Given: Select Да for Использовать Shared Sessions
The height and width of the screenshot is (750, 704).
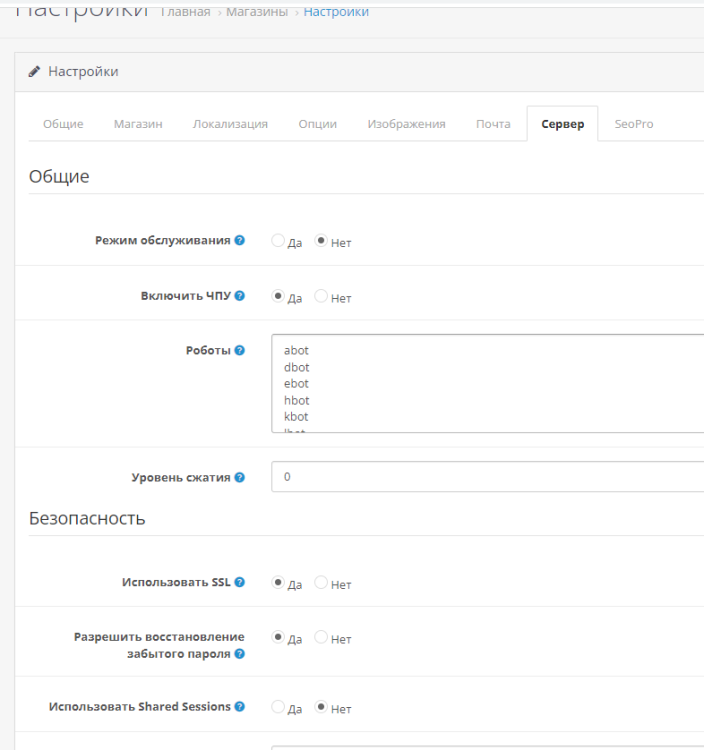Looking at the screenshot, I should point(278,708).
